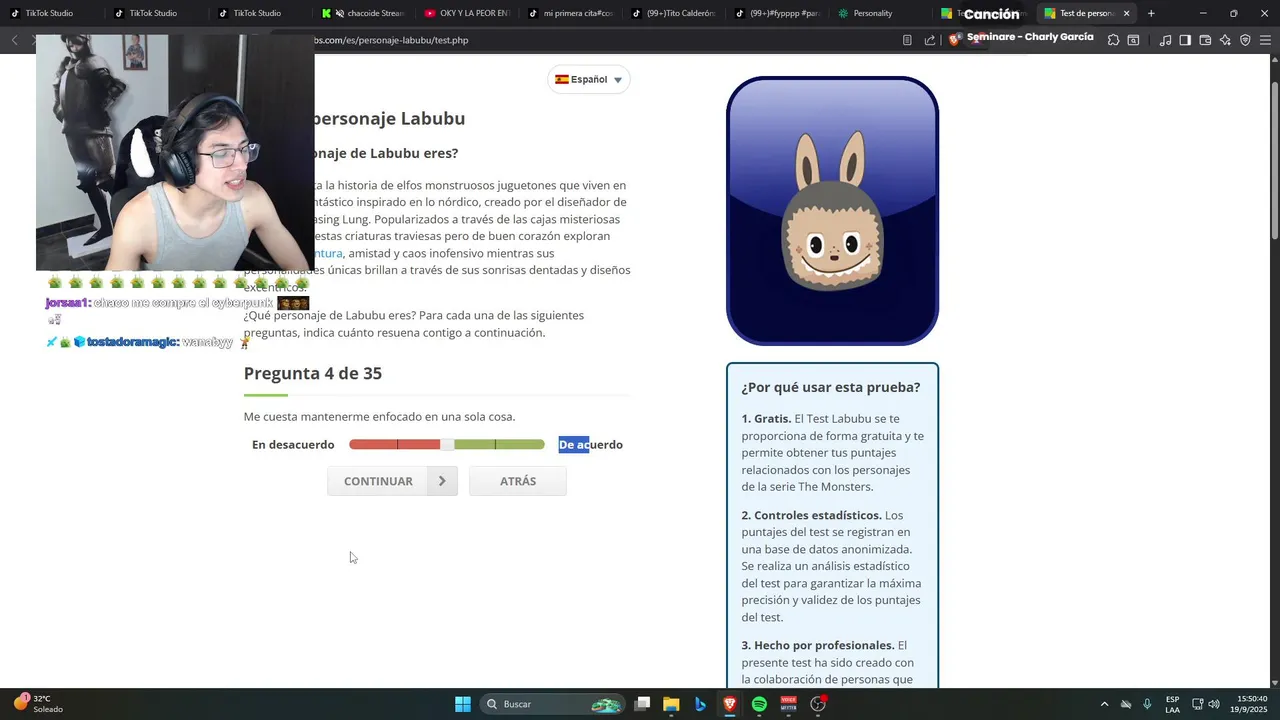The height and width of the screenshot is (720, 1280).
Task: Open File Explorer from the taskbar
Action: click(x=671, y=704)
